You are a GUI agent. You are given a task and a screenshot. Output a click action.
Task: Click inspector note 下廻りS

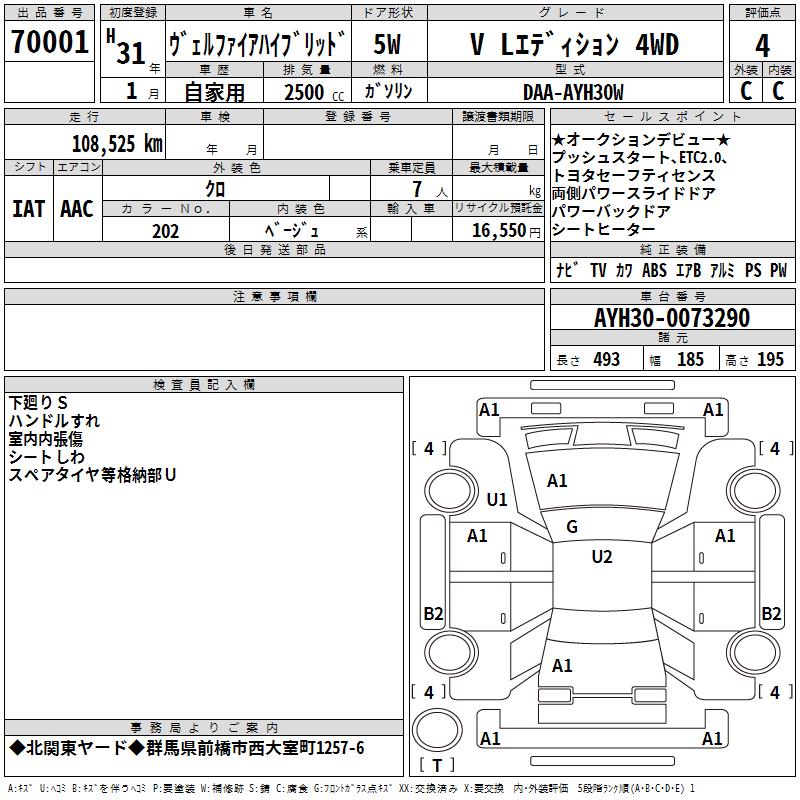(38, 403)
